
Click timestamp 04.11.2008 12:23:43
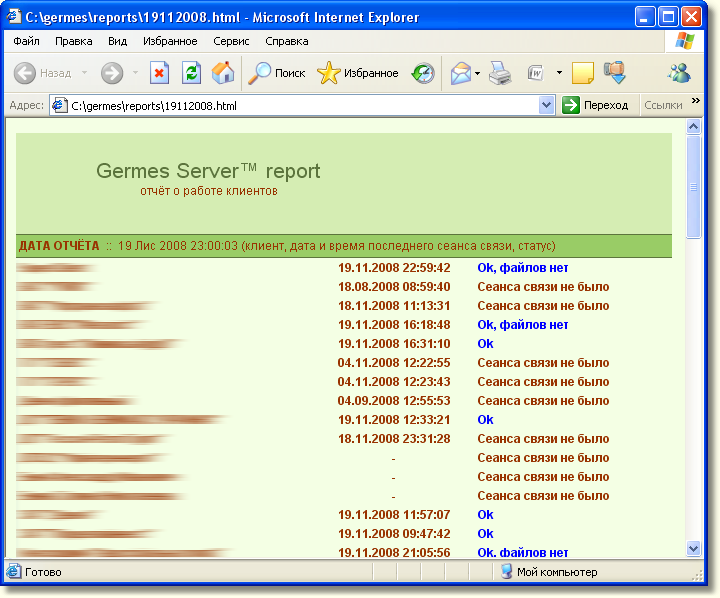[394, 382]
